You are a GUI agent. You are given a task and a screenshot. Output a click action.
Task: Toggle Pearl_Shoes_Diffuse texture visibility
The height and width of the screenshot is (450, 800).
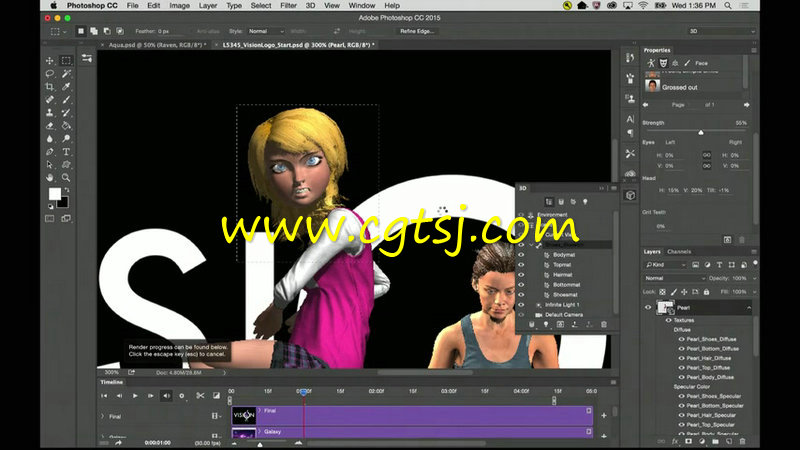(681, 339)
